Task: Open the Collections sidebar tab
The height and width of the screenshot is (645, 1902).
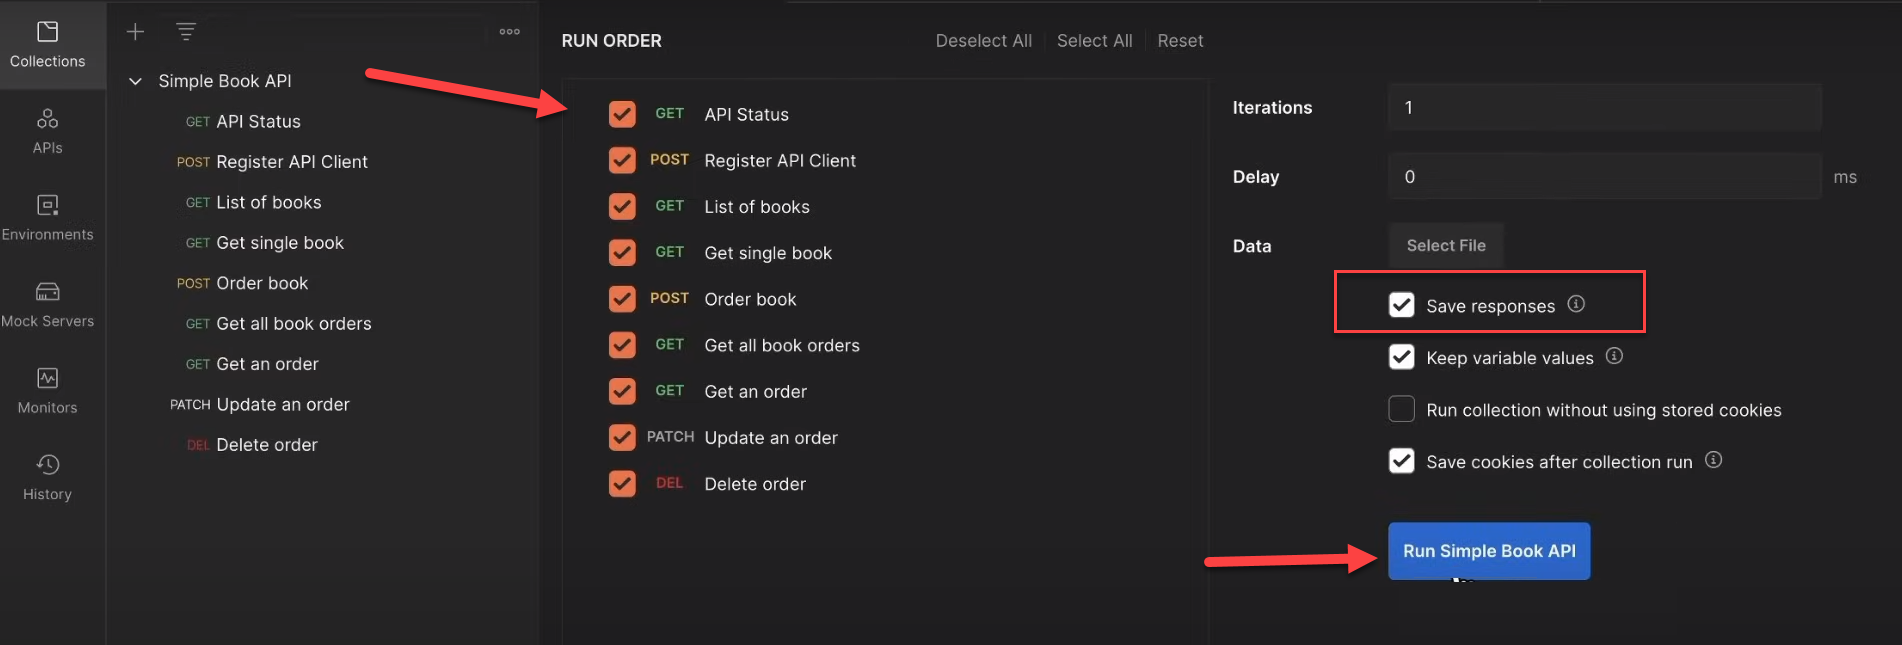Action: [x=48, y=45]
